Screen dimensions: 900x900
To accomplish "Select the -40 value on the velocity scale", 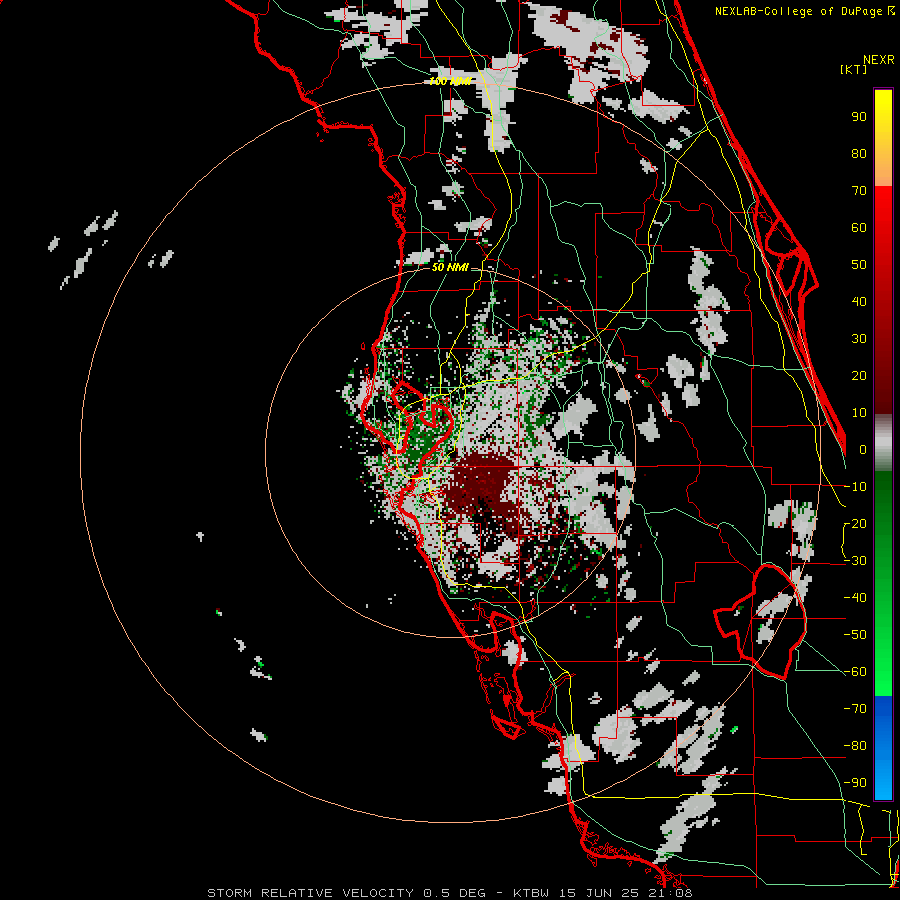I will (855, 598).
